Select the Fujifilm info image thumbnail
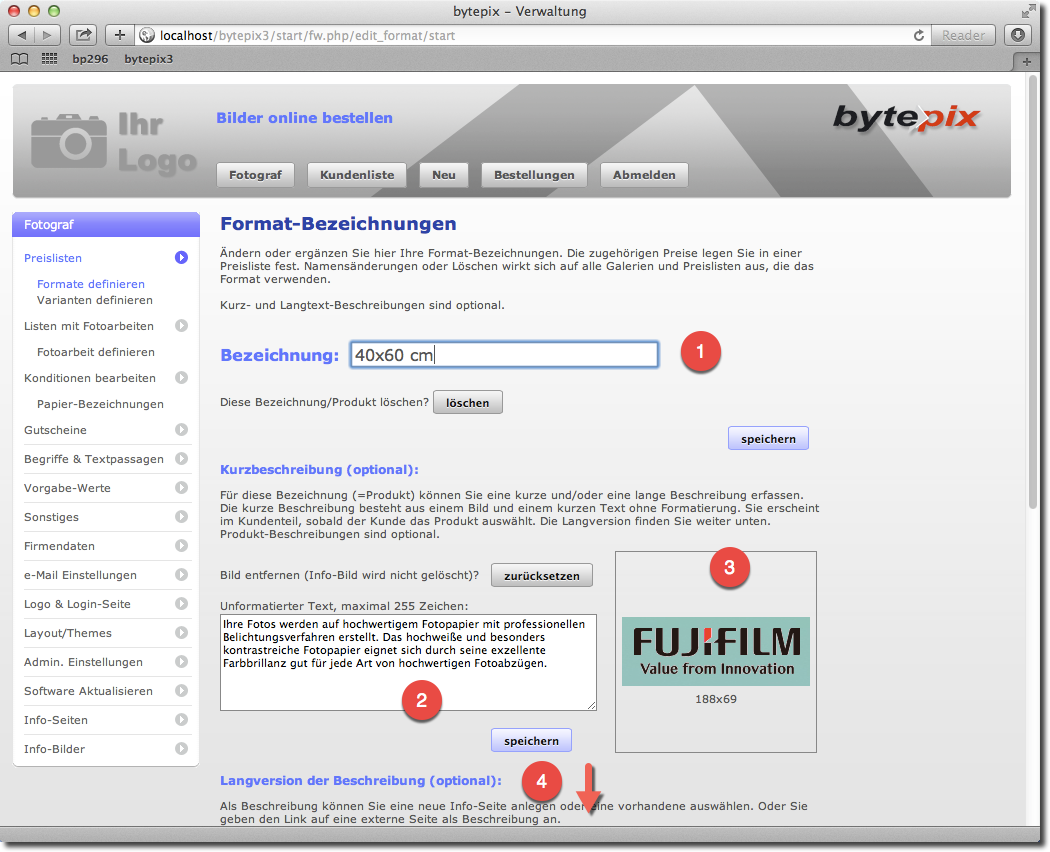The image size is (1050, 852). pos(716,651)
